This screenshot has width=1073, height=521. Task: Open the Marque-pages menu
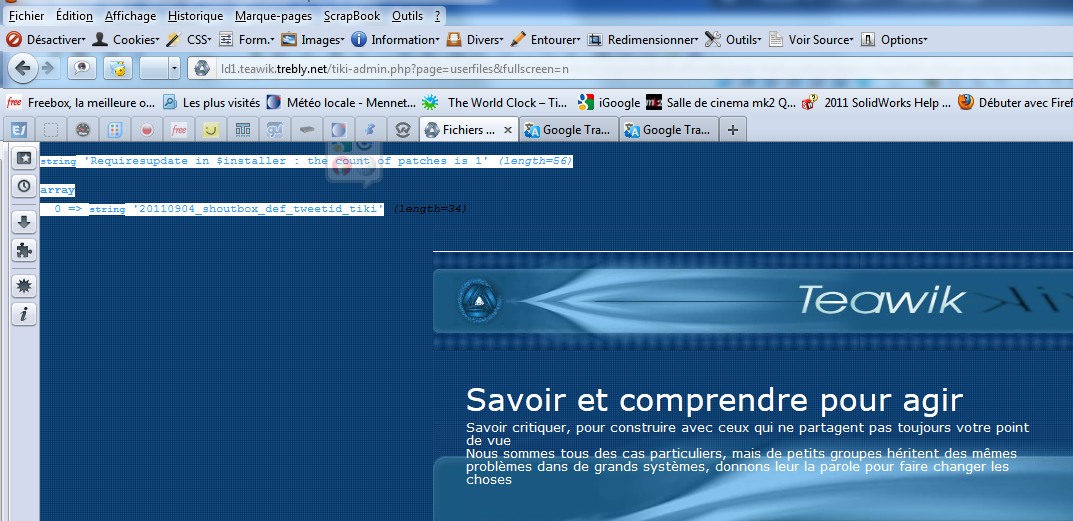pyautogui.click(x=273, y=16)
